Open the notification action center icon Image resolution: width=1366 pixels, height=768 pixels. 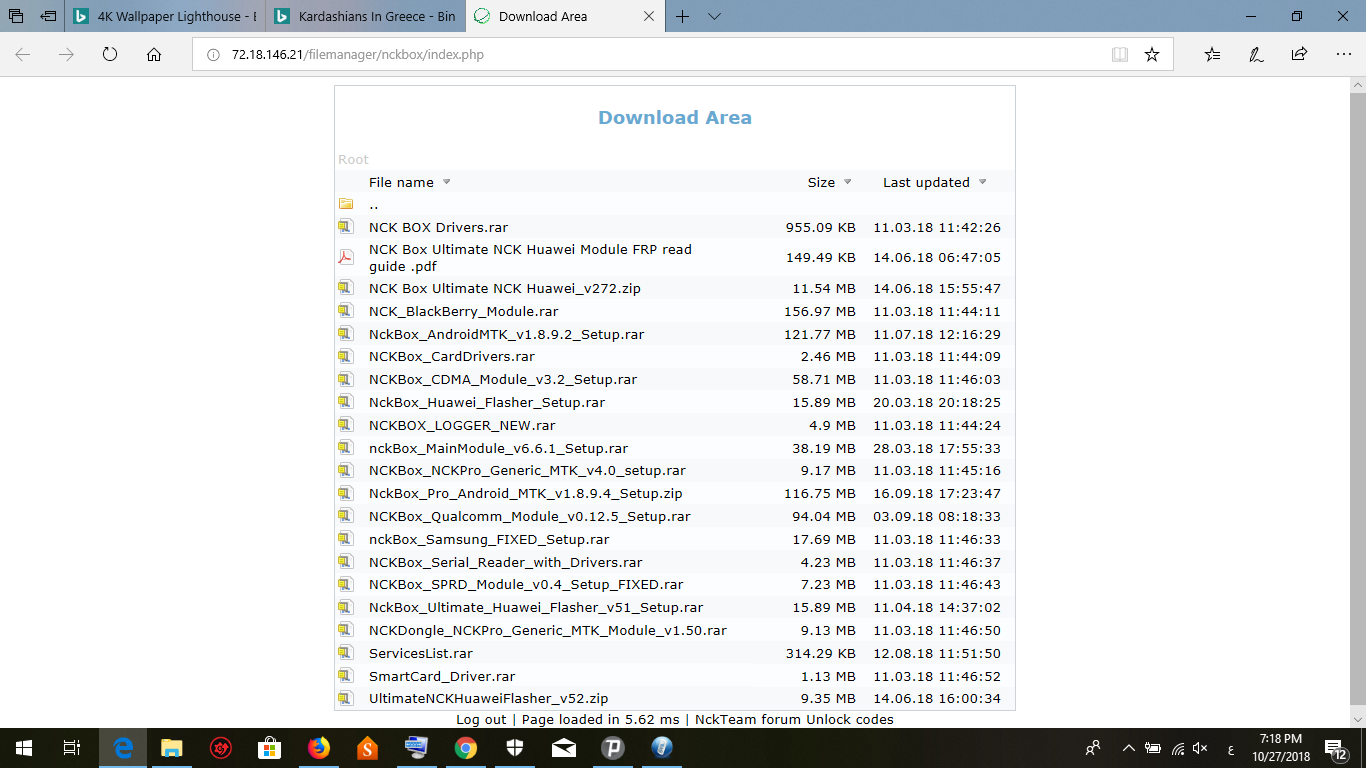pos(1335,748)
